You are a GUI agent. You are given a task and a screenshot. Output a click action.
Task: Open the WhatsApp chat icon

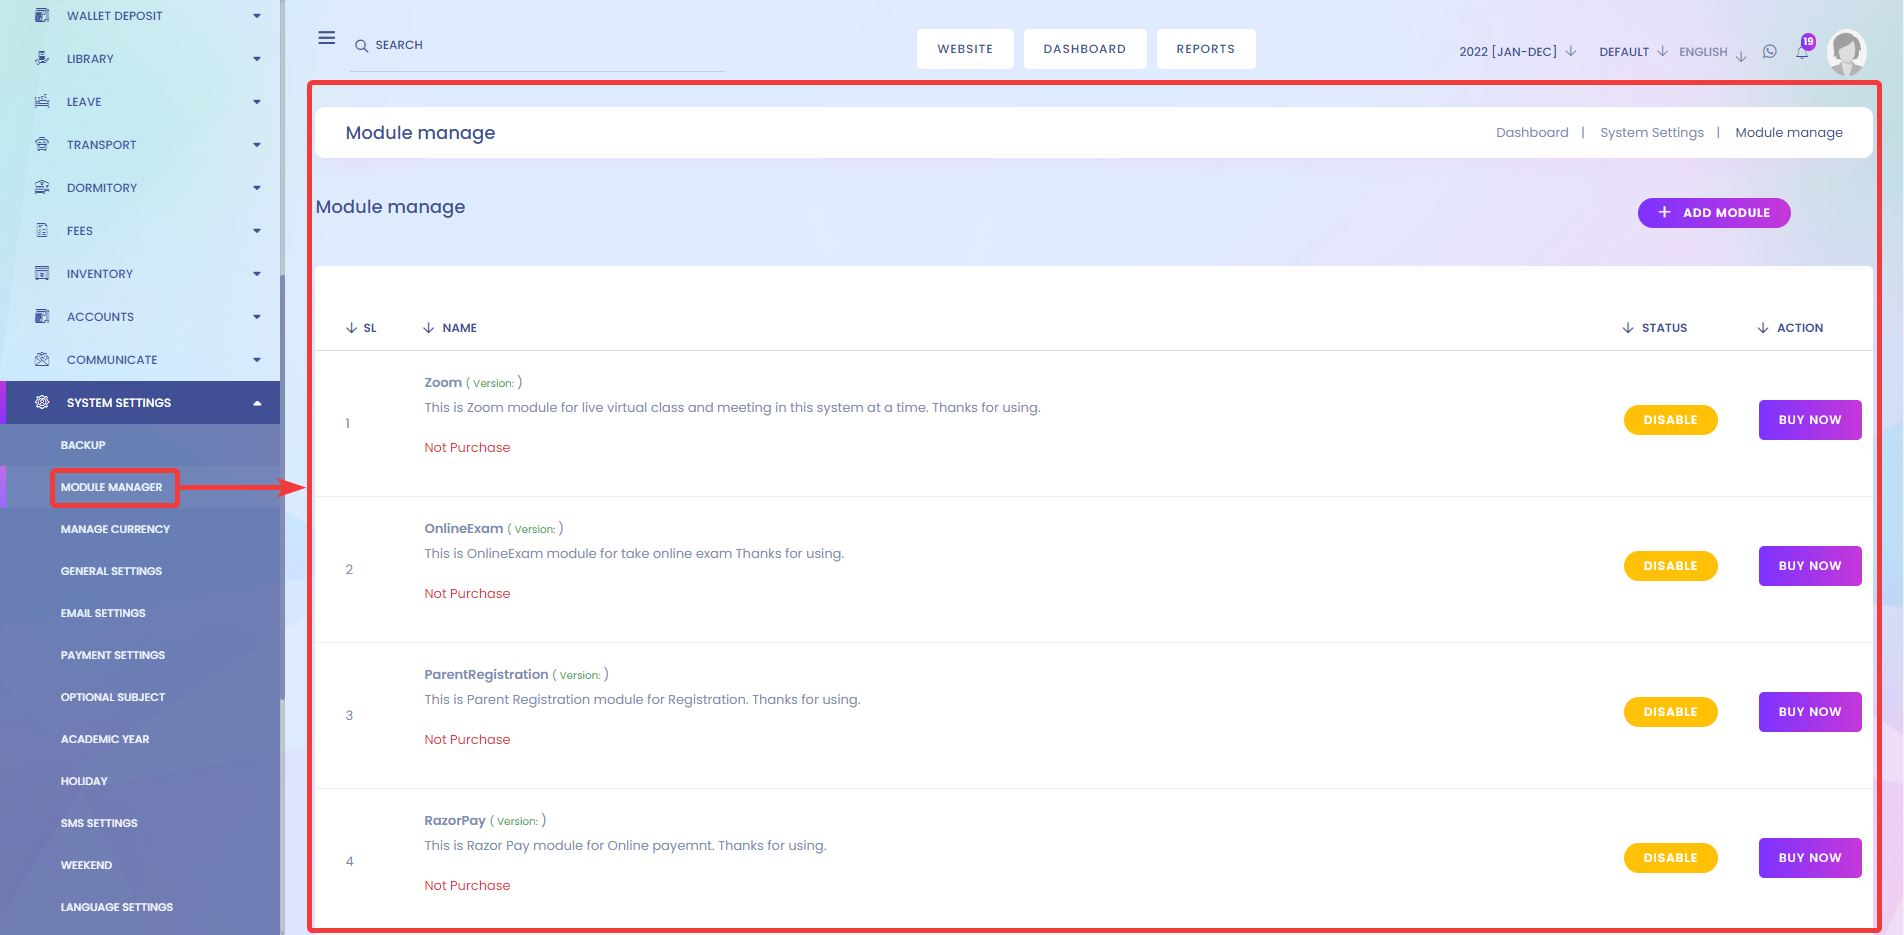pyautogui.click(x=1770, y=51)
